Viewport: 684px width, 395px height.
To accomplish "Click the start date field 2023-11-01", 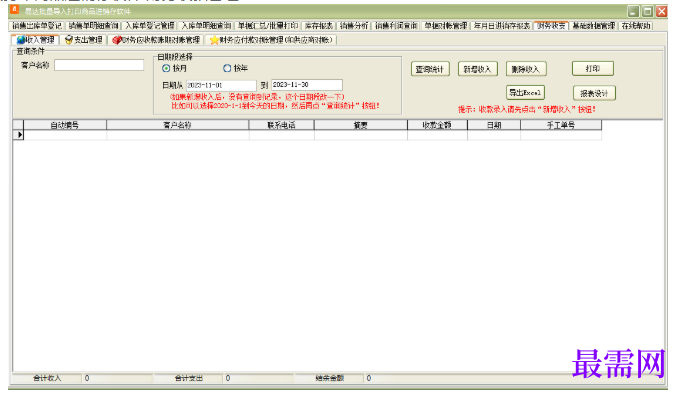I will (x=221, y=85).
